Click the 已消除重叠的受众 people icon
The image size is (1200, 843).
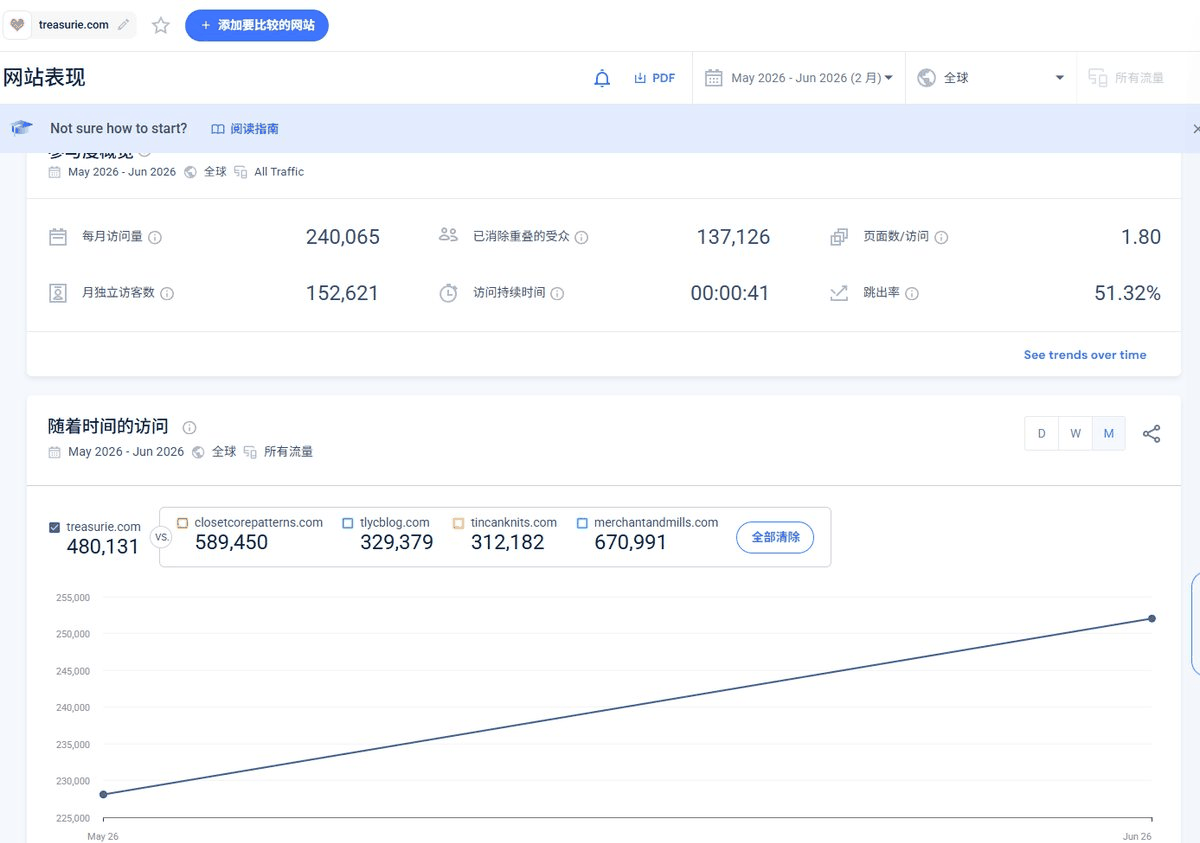[448, 235]
